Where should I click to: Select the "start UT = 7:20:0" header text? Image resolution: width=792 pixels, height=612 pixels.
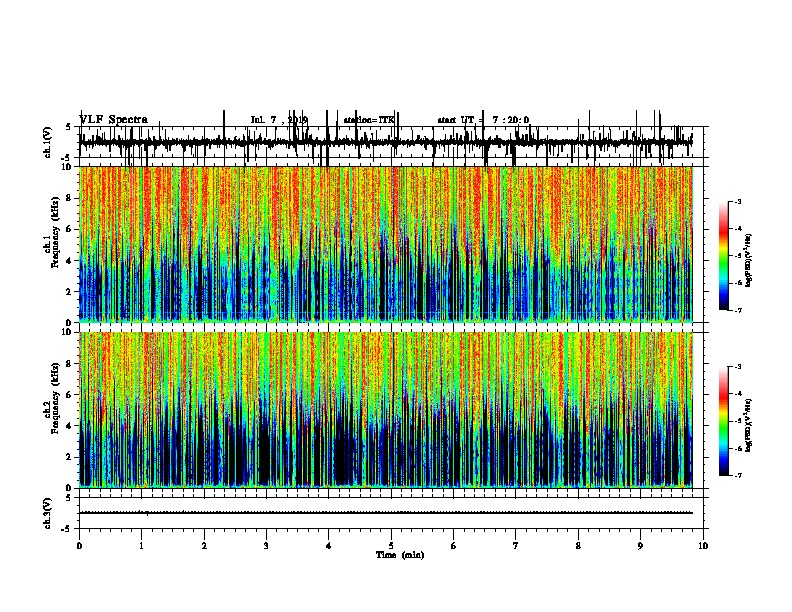point(483,120)
